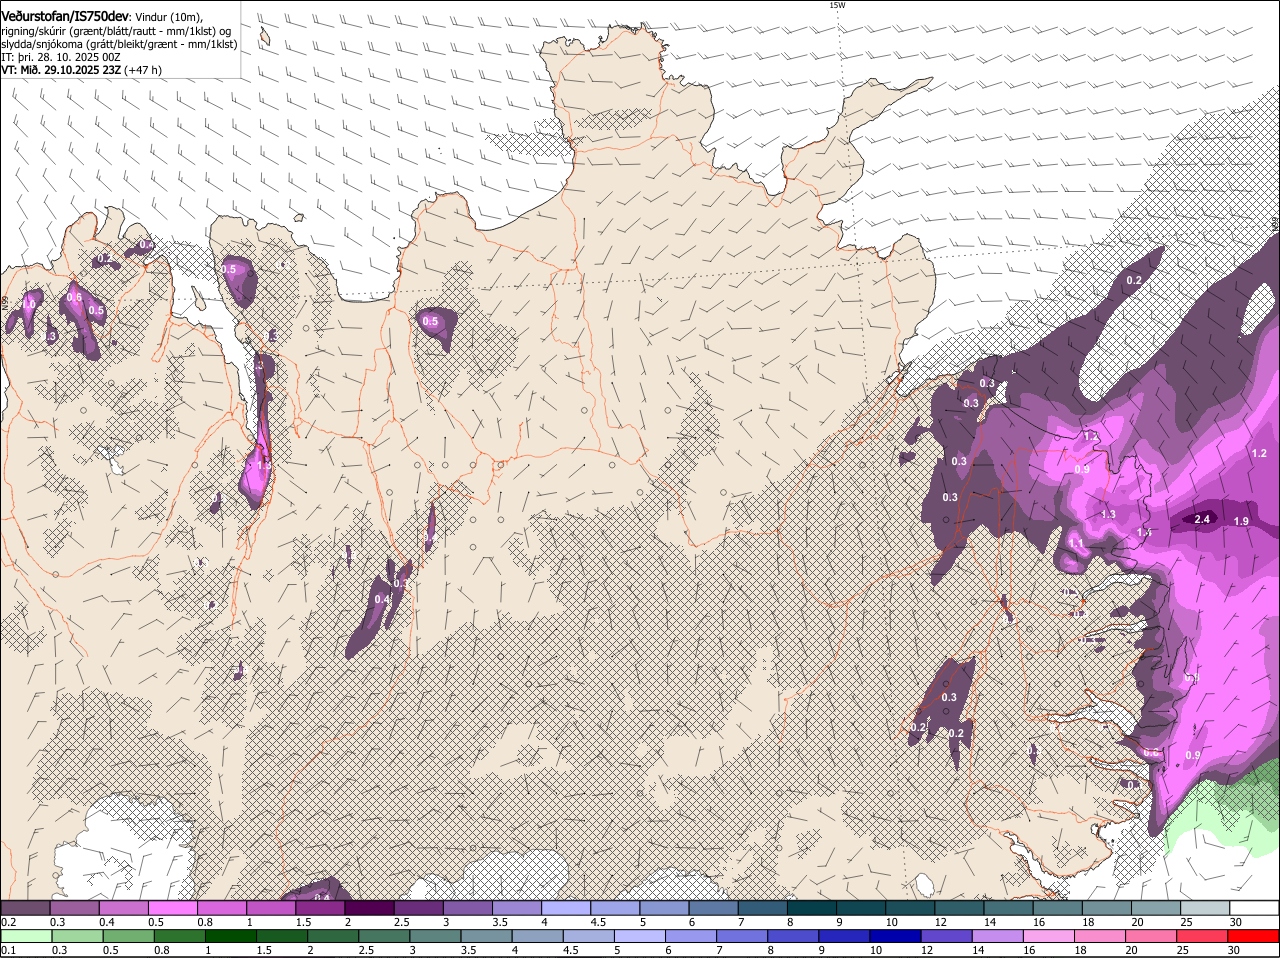
Task: Click the 'VT: Mið. 29.10.2025 23Z (+47 h)' line
Action: coord(81,70)
